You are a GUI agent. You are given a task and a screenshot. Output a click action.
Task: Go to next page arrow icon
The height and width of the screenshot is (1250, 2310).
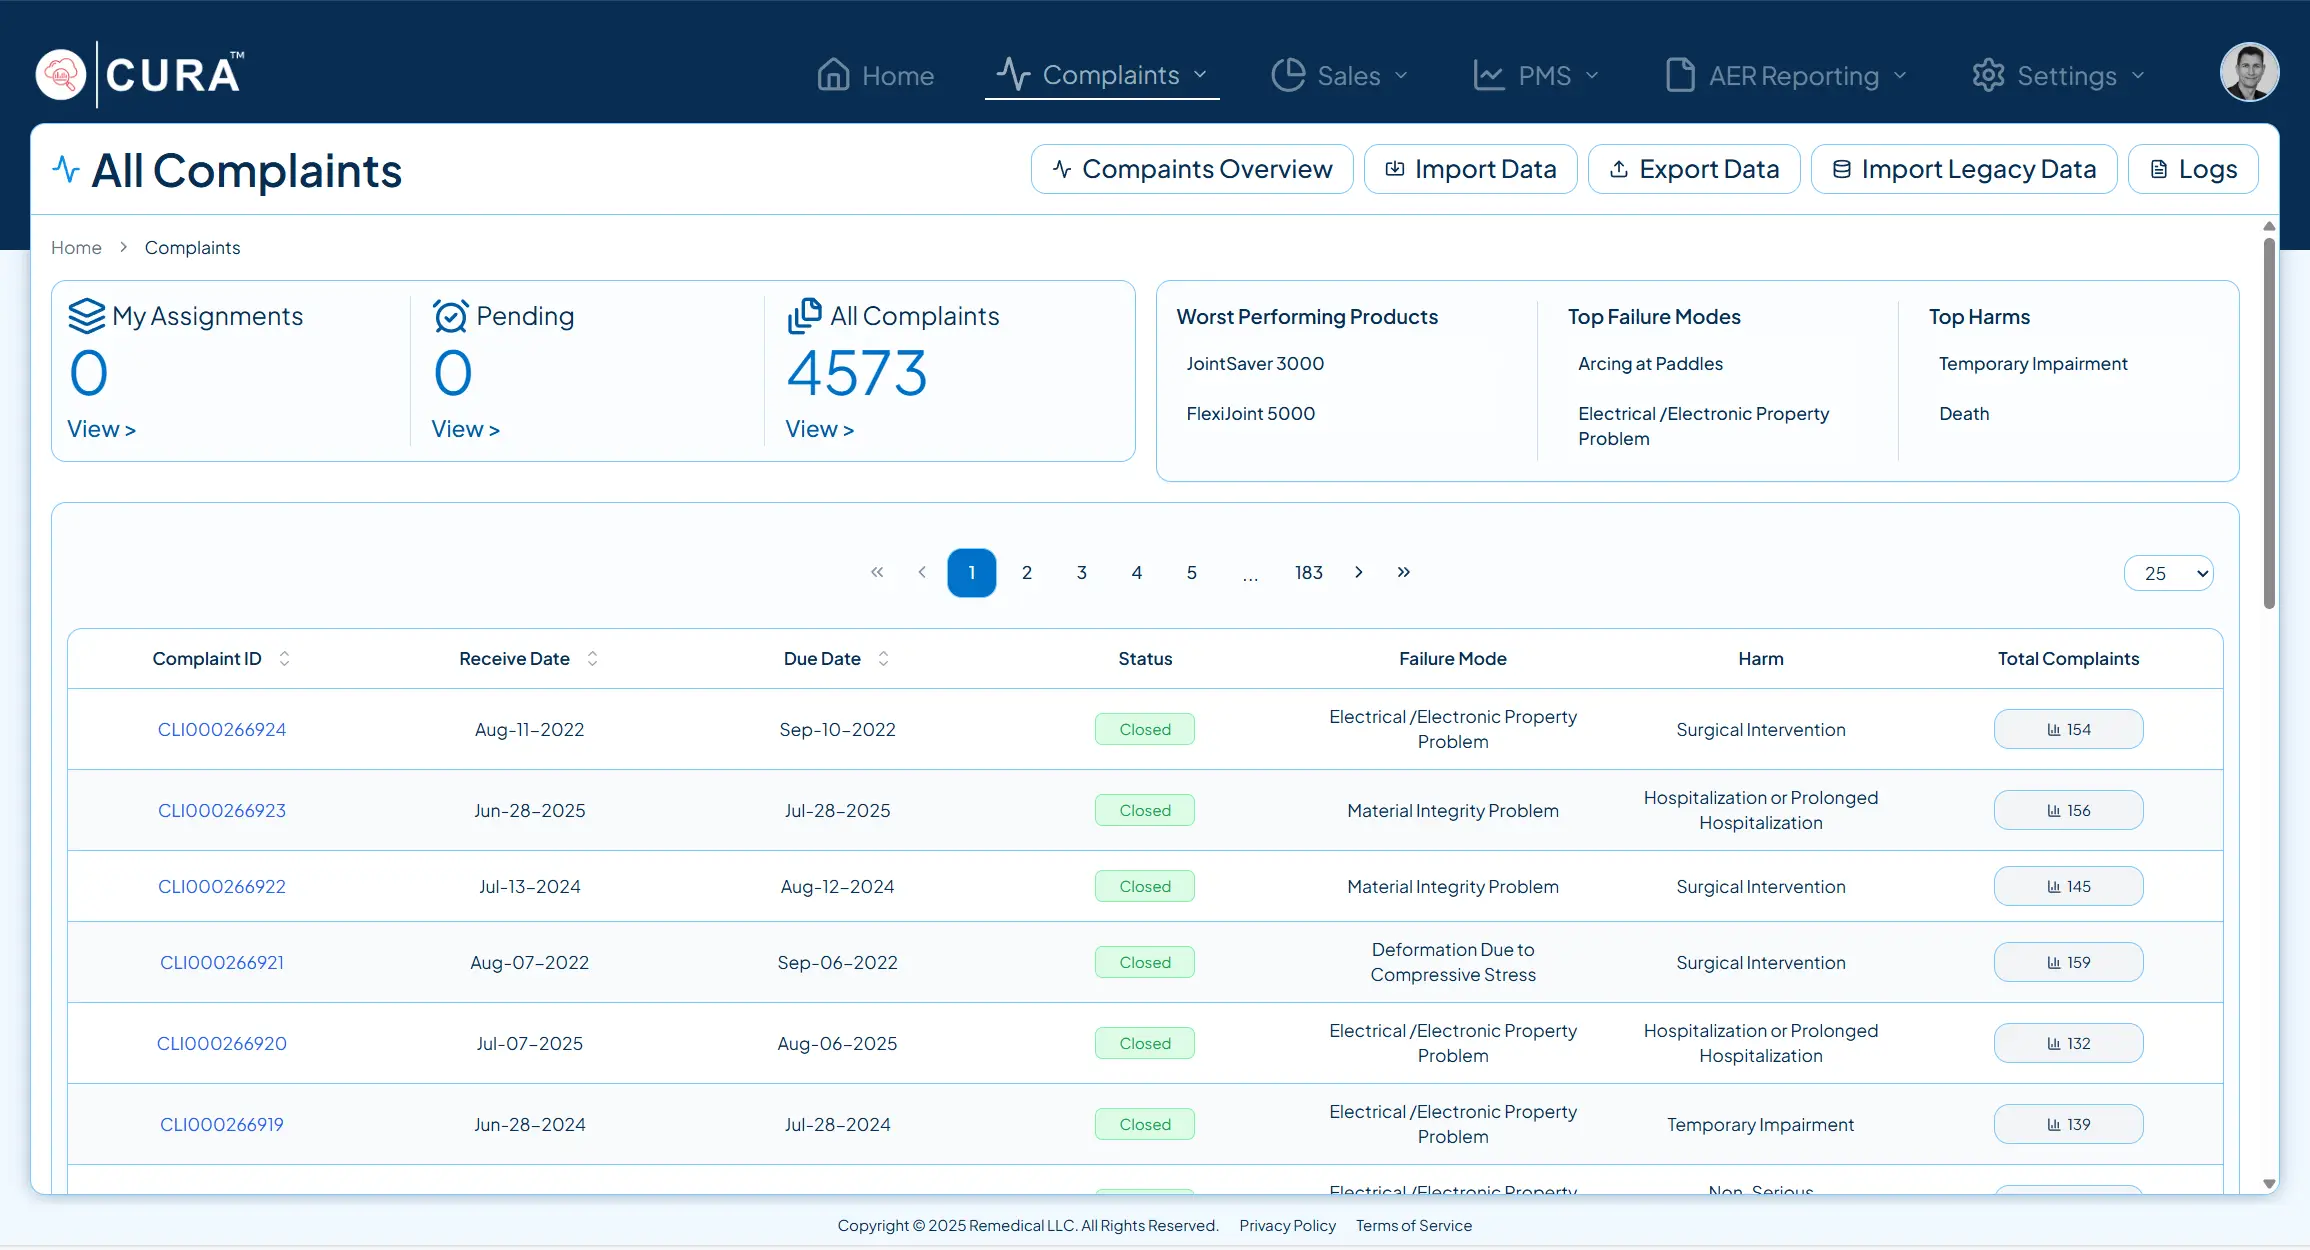pyautogui.click(x=1358, y=572)
